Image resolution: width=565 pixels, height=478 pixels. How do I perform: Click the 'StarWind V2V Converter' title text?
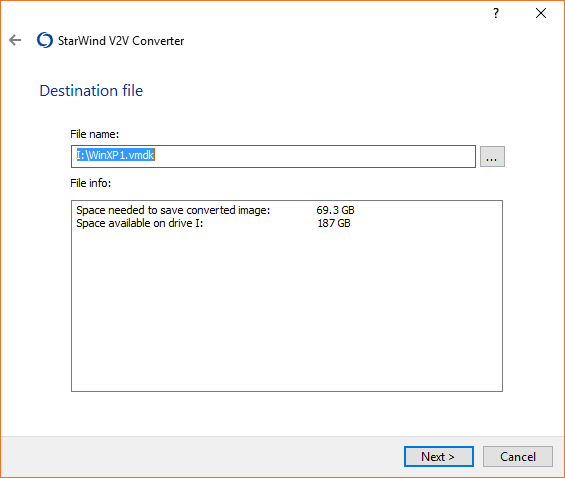click(121, 41)
